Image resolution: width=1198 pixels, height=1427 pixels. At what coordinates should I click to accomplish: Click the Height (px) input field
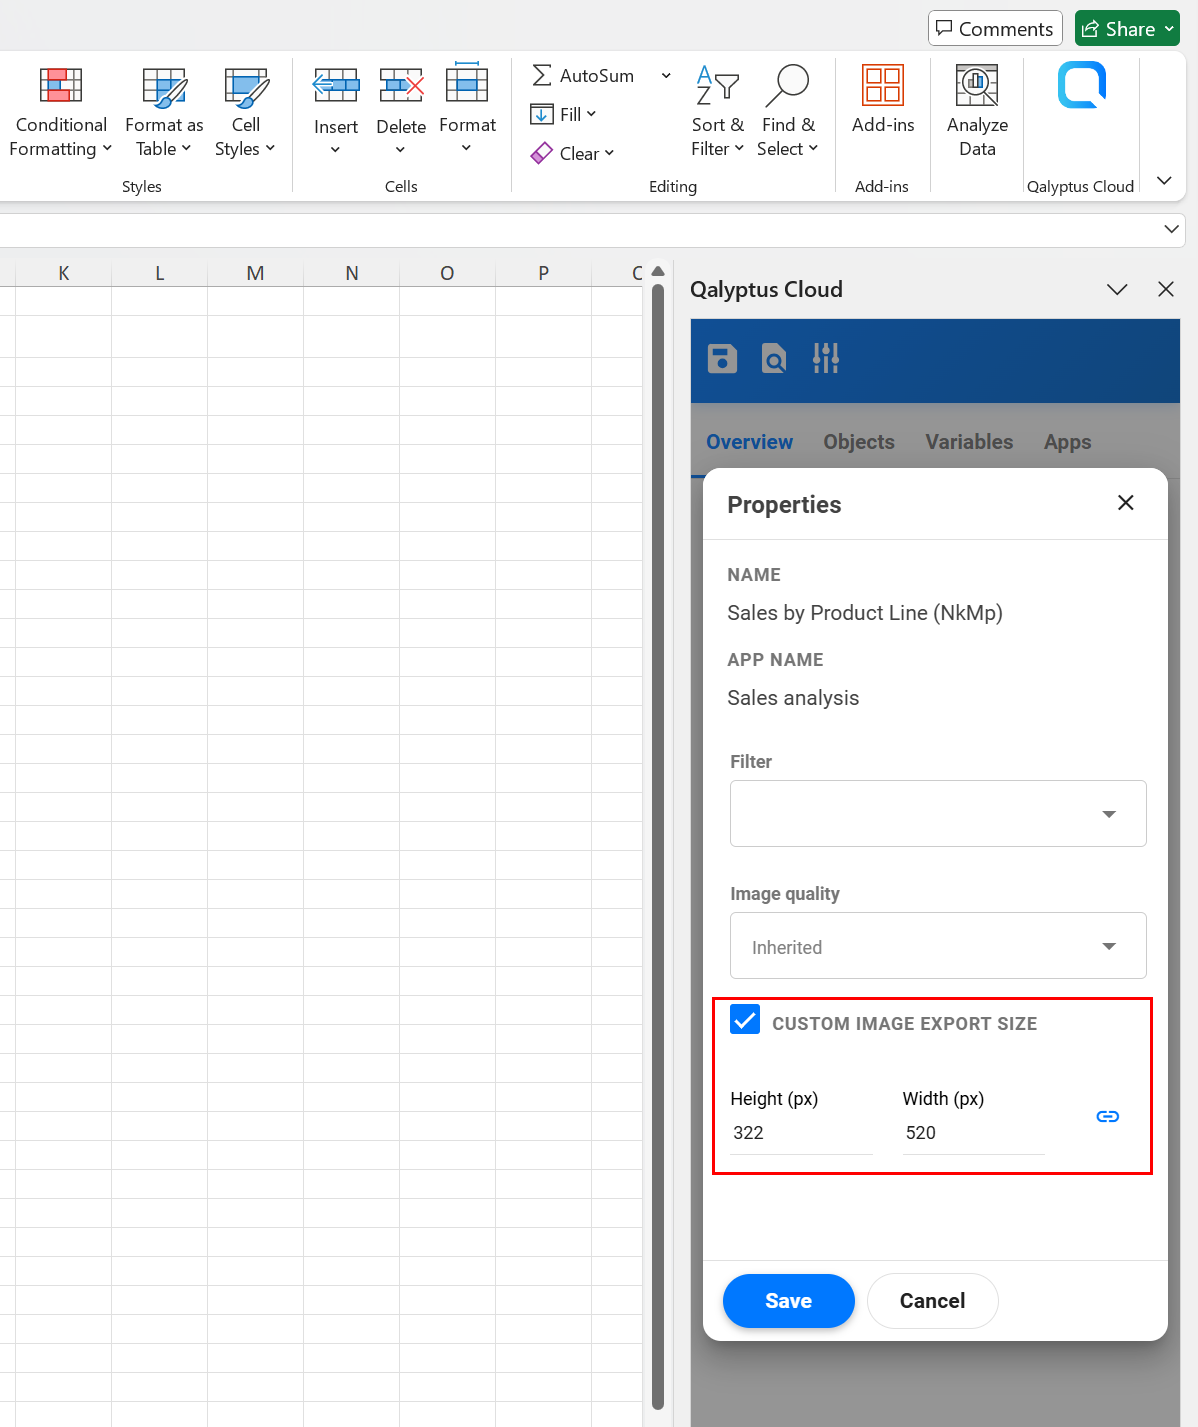point(800,1132)
